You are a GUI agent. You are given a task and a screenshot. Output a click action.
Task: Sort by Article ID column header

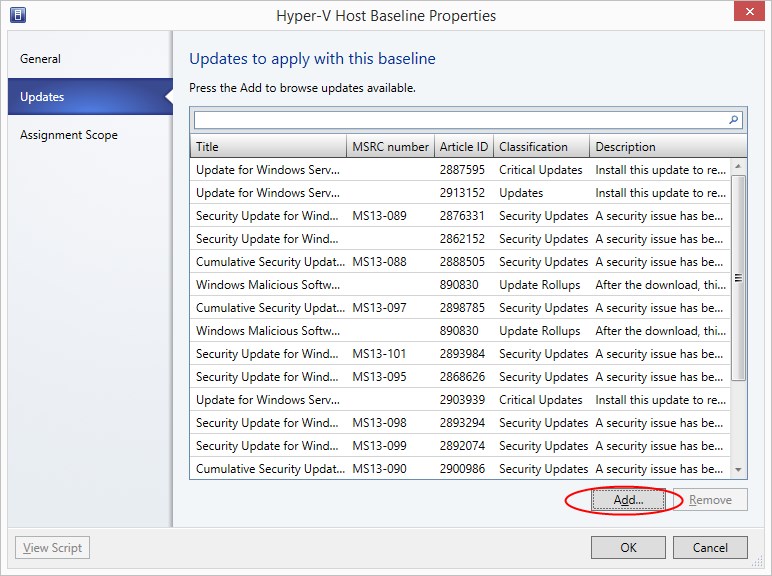pyautogui.click(x=464, y=147)
